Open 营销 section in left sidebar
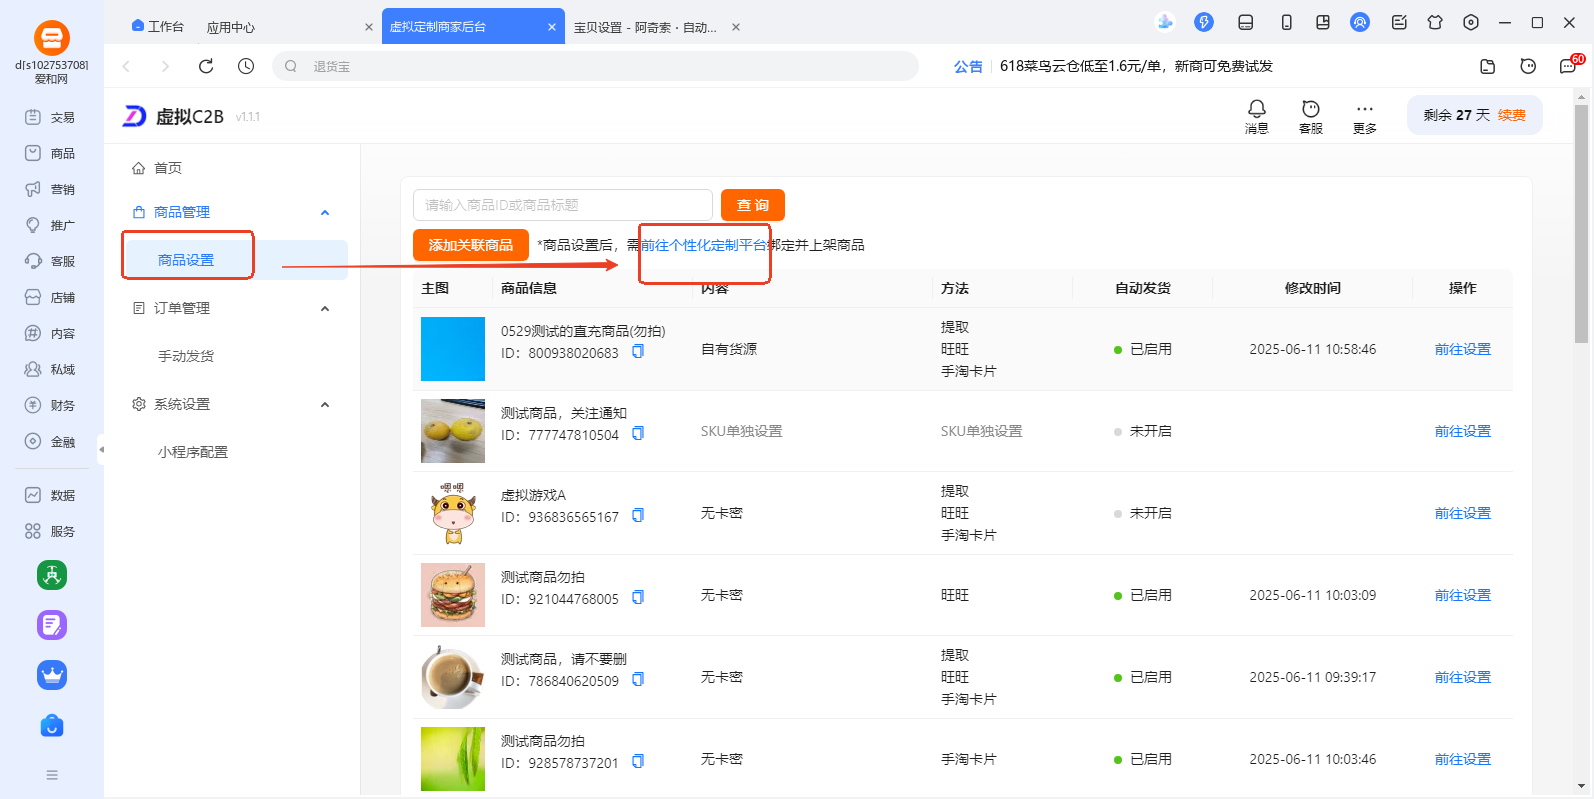The height and width of the screenshot is (799, 1594). [50, 189]
